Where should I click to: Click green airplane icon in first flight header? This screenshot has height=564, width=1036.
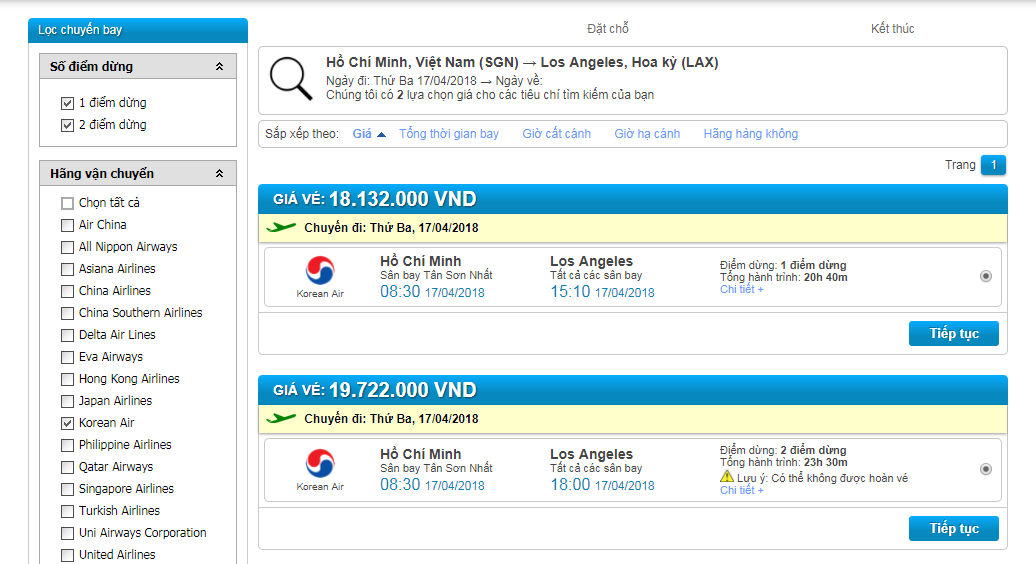tap(281, 227)
